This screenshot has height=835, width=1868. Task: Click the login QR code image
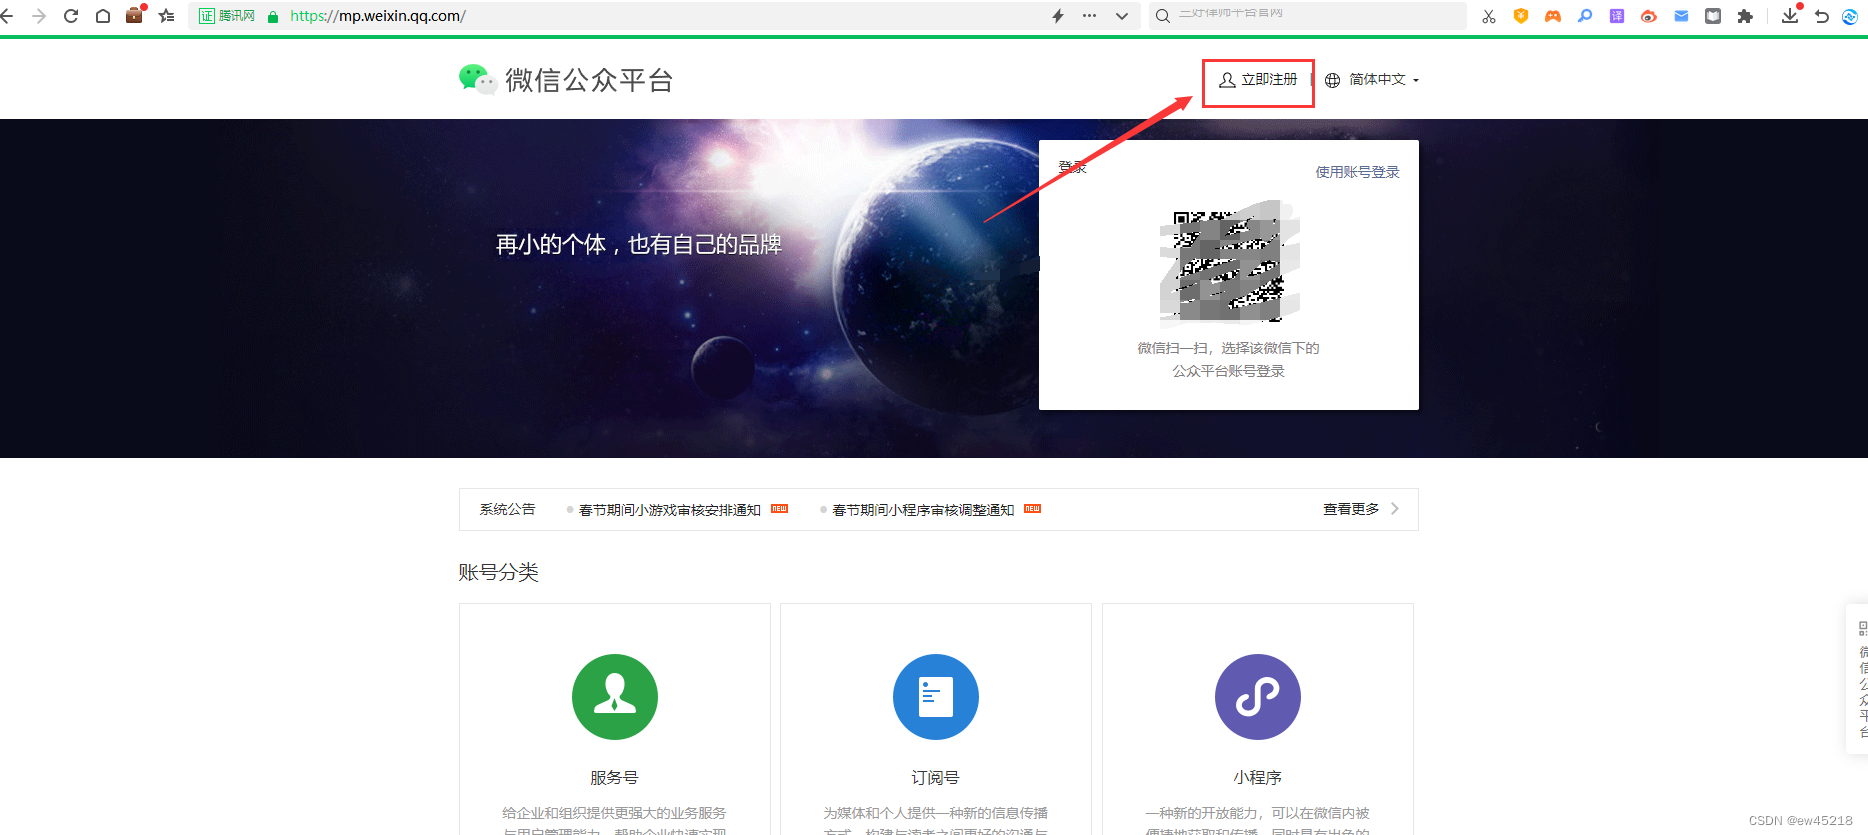point(1229,264)
